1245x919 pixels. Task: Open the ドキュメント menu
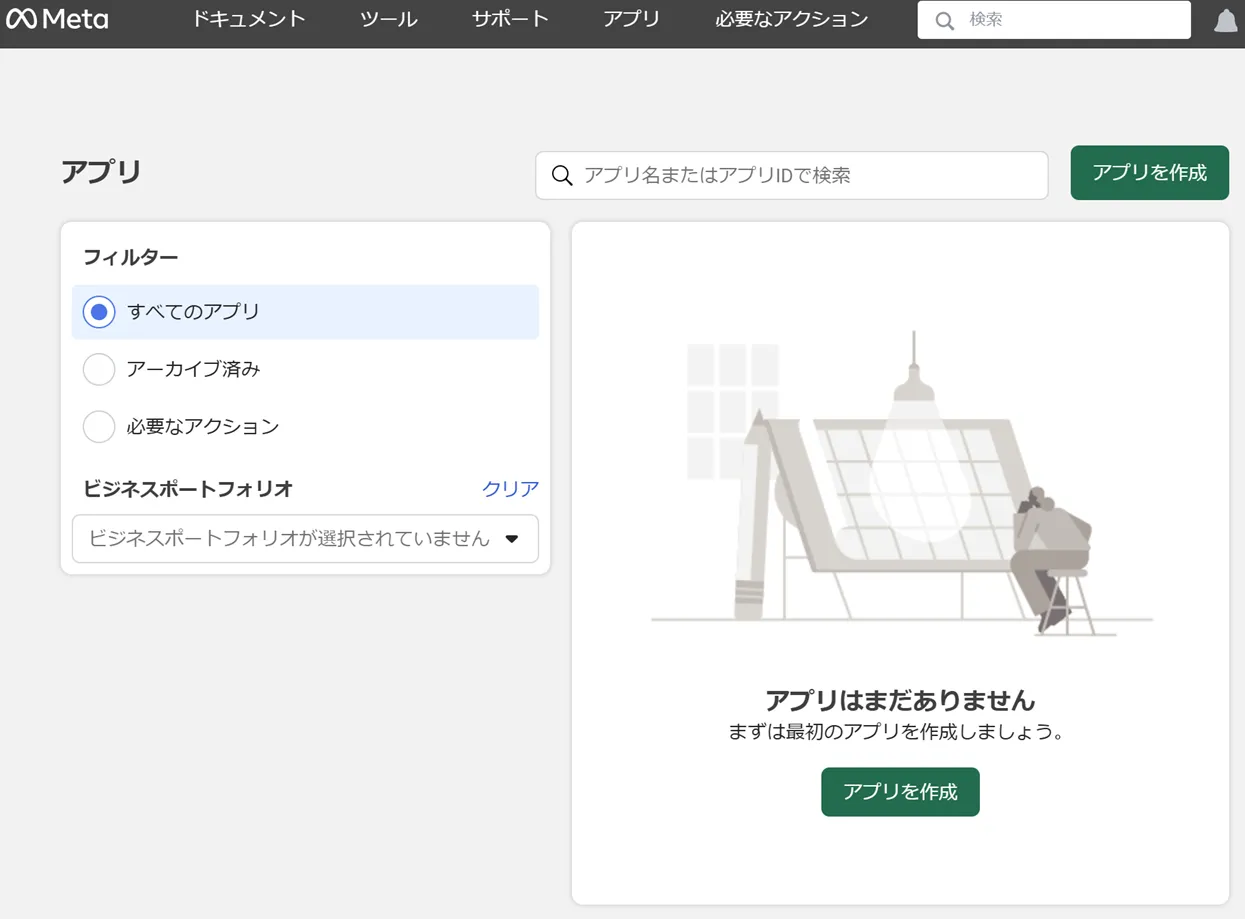pos(248,18)
